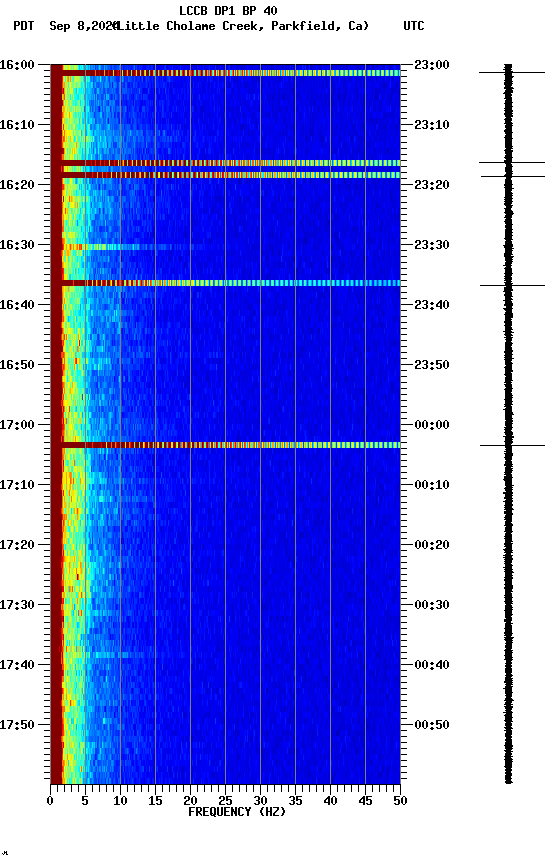The height and width of the screenshot is (864, 552).
Task: Click the '23:40' UTC time label
Action: tap(432, 305)
